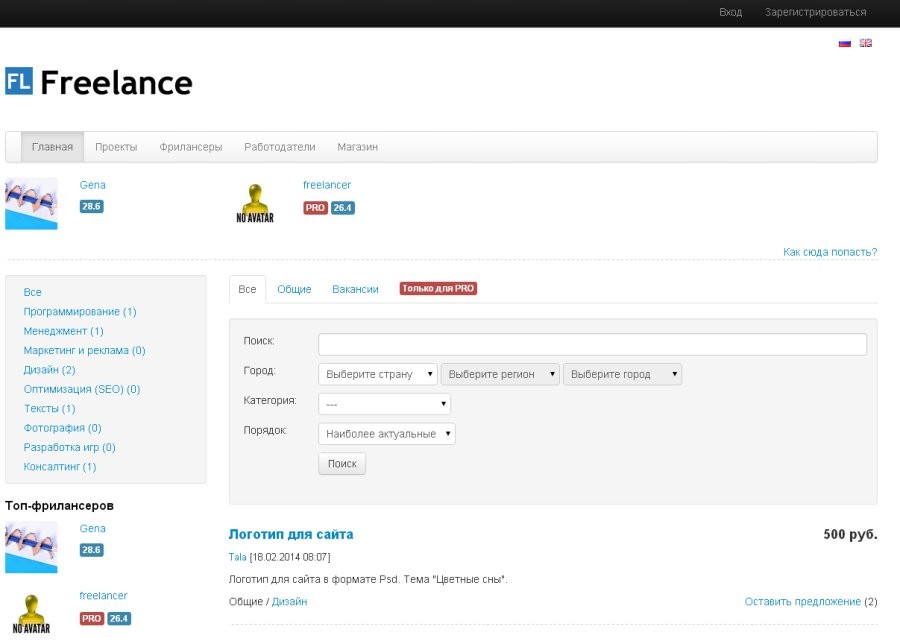Select the Только для PRO tab
The image size is (900, 644).
coord(438,289)
